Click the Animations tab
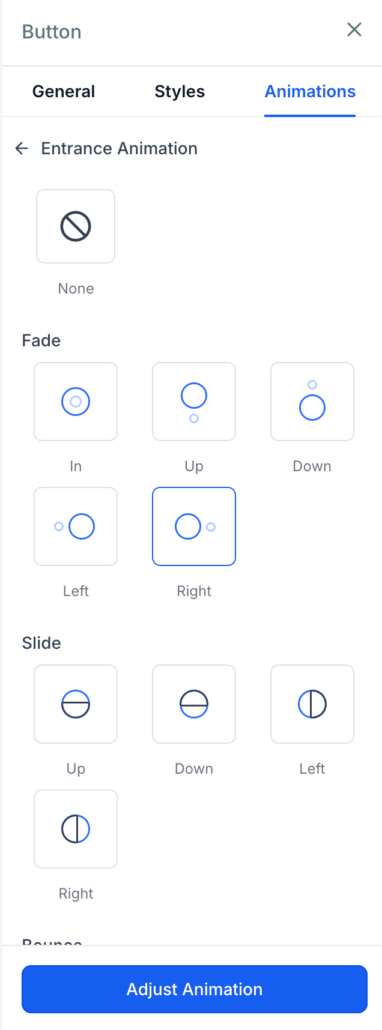 tap(310, 91)
